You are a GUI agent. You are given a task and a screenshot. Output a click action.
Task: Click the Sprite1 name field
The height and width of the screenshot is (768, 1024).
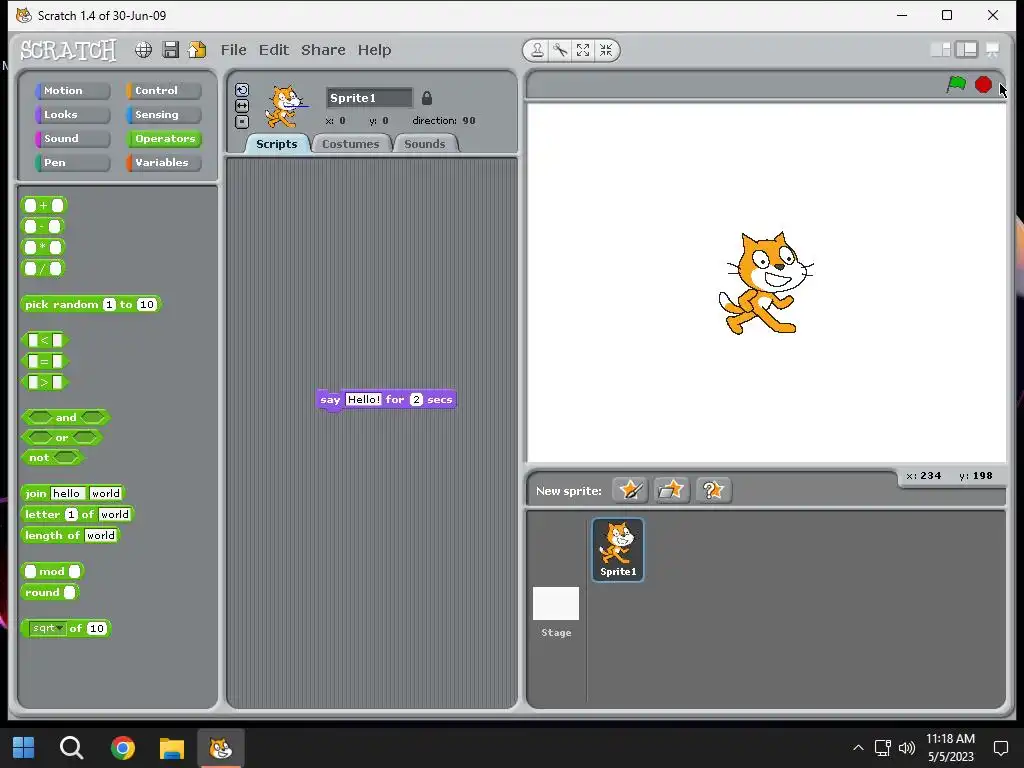click(x=370, y=98)
